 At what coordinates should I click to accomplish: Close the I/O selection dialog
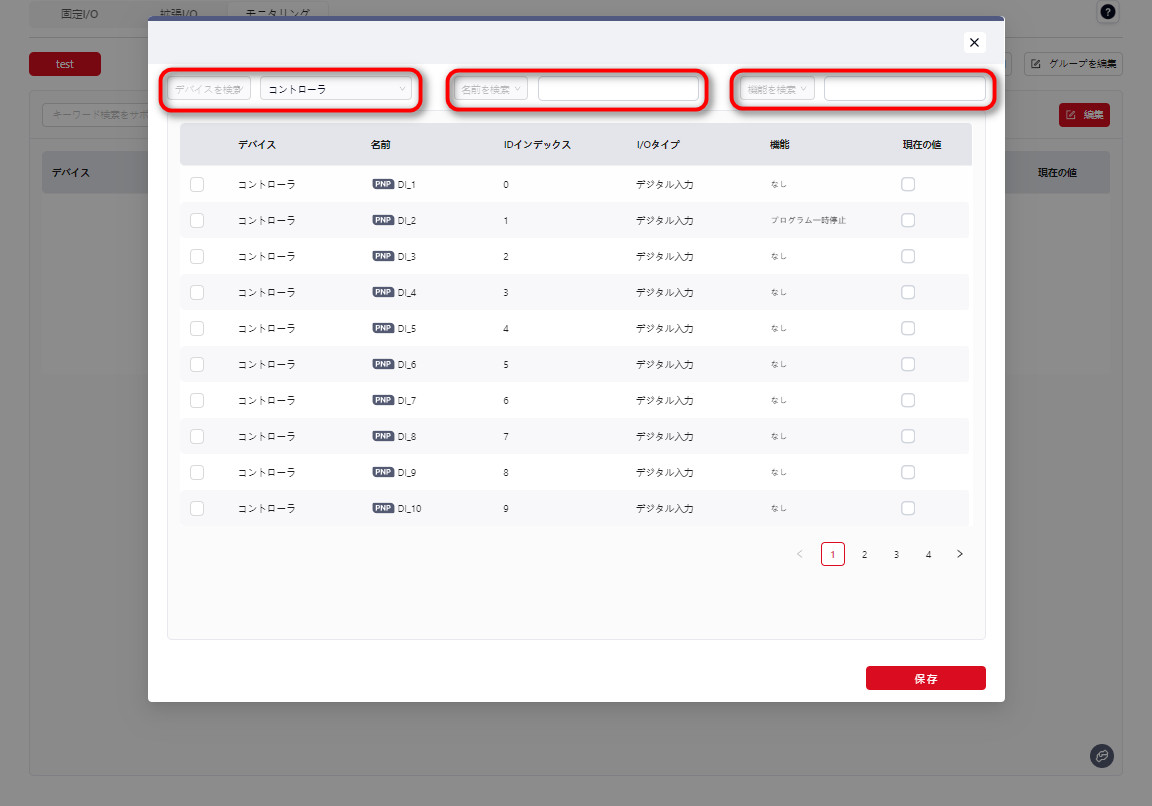974,42
